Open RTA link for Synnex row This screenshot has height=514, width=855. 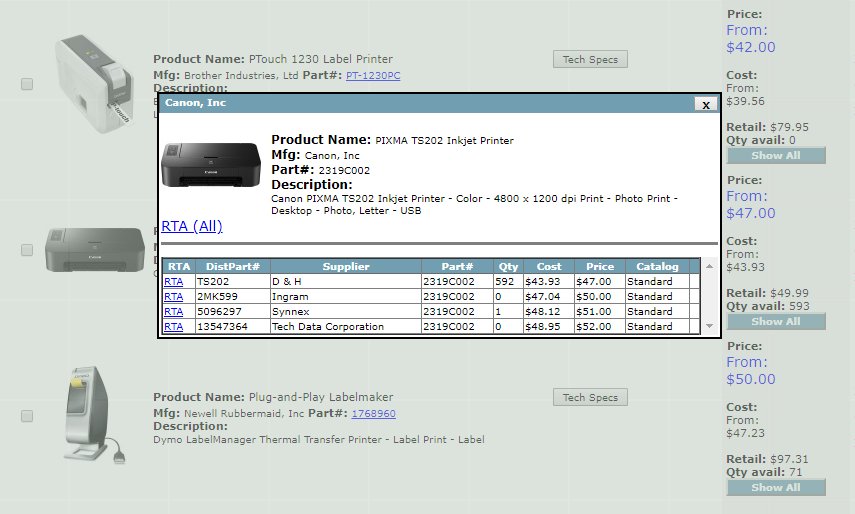click(173, 312)
